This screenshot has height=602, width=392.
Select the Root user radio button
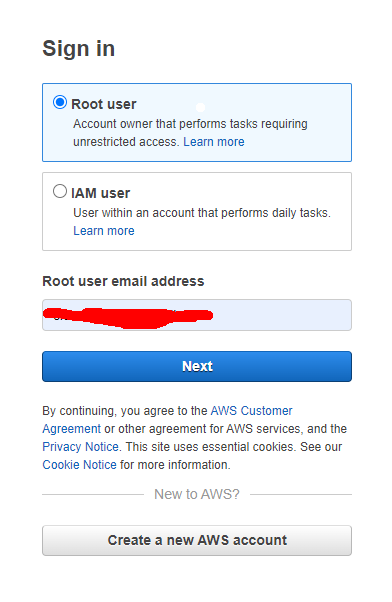coord(60,102)
